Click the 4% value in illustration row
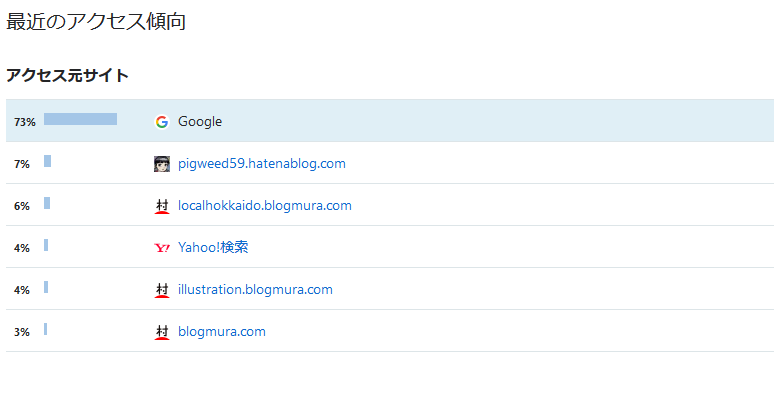Screen dimensions: 782x398 click(x=21, y=290)
